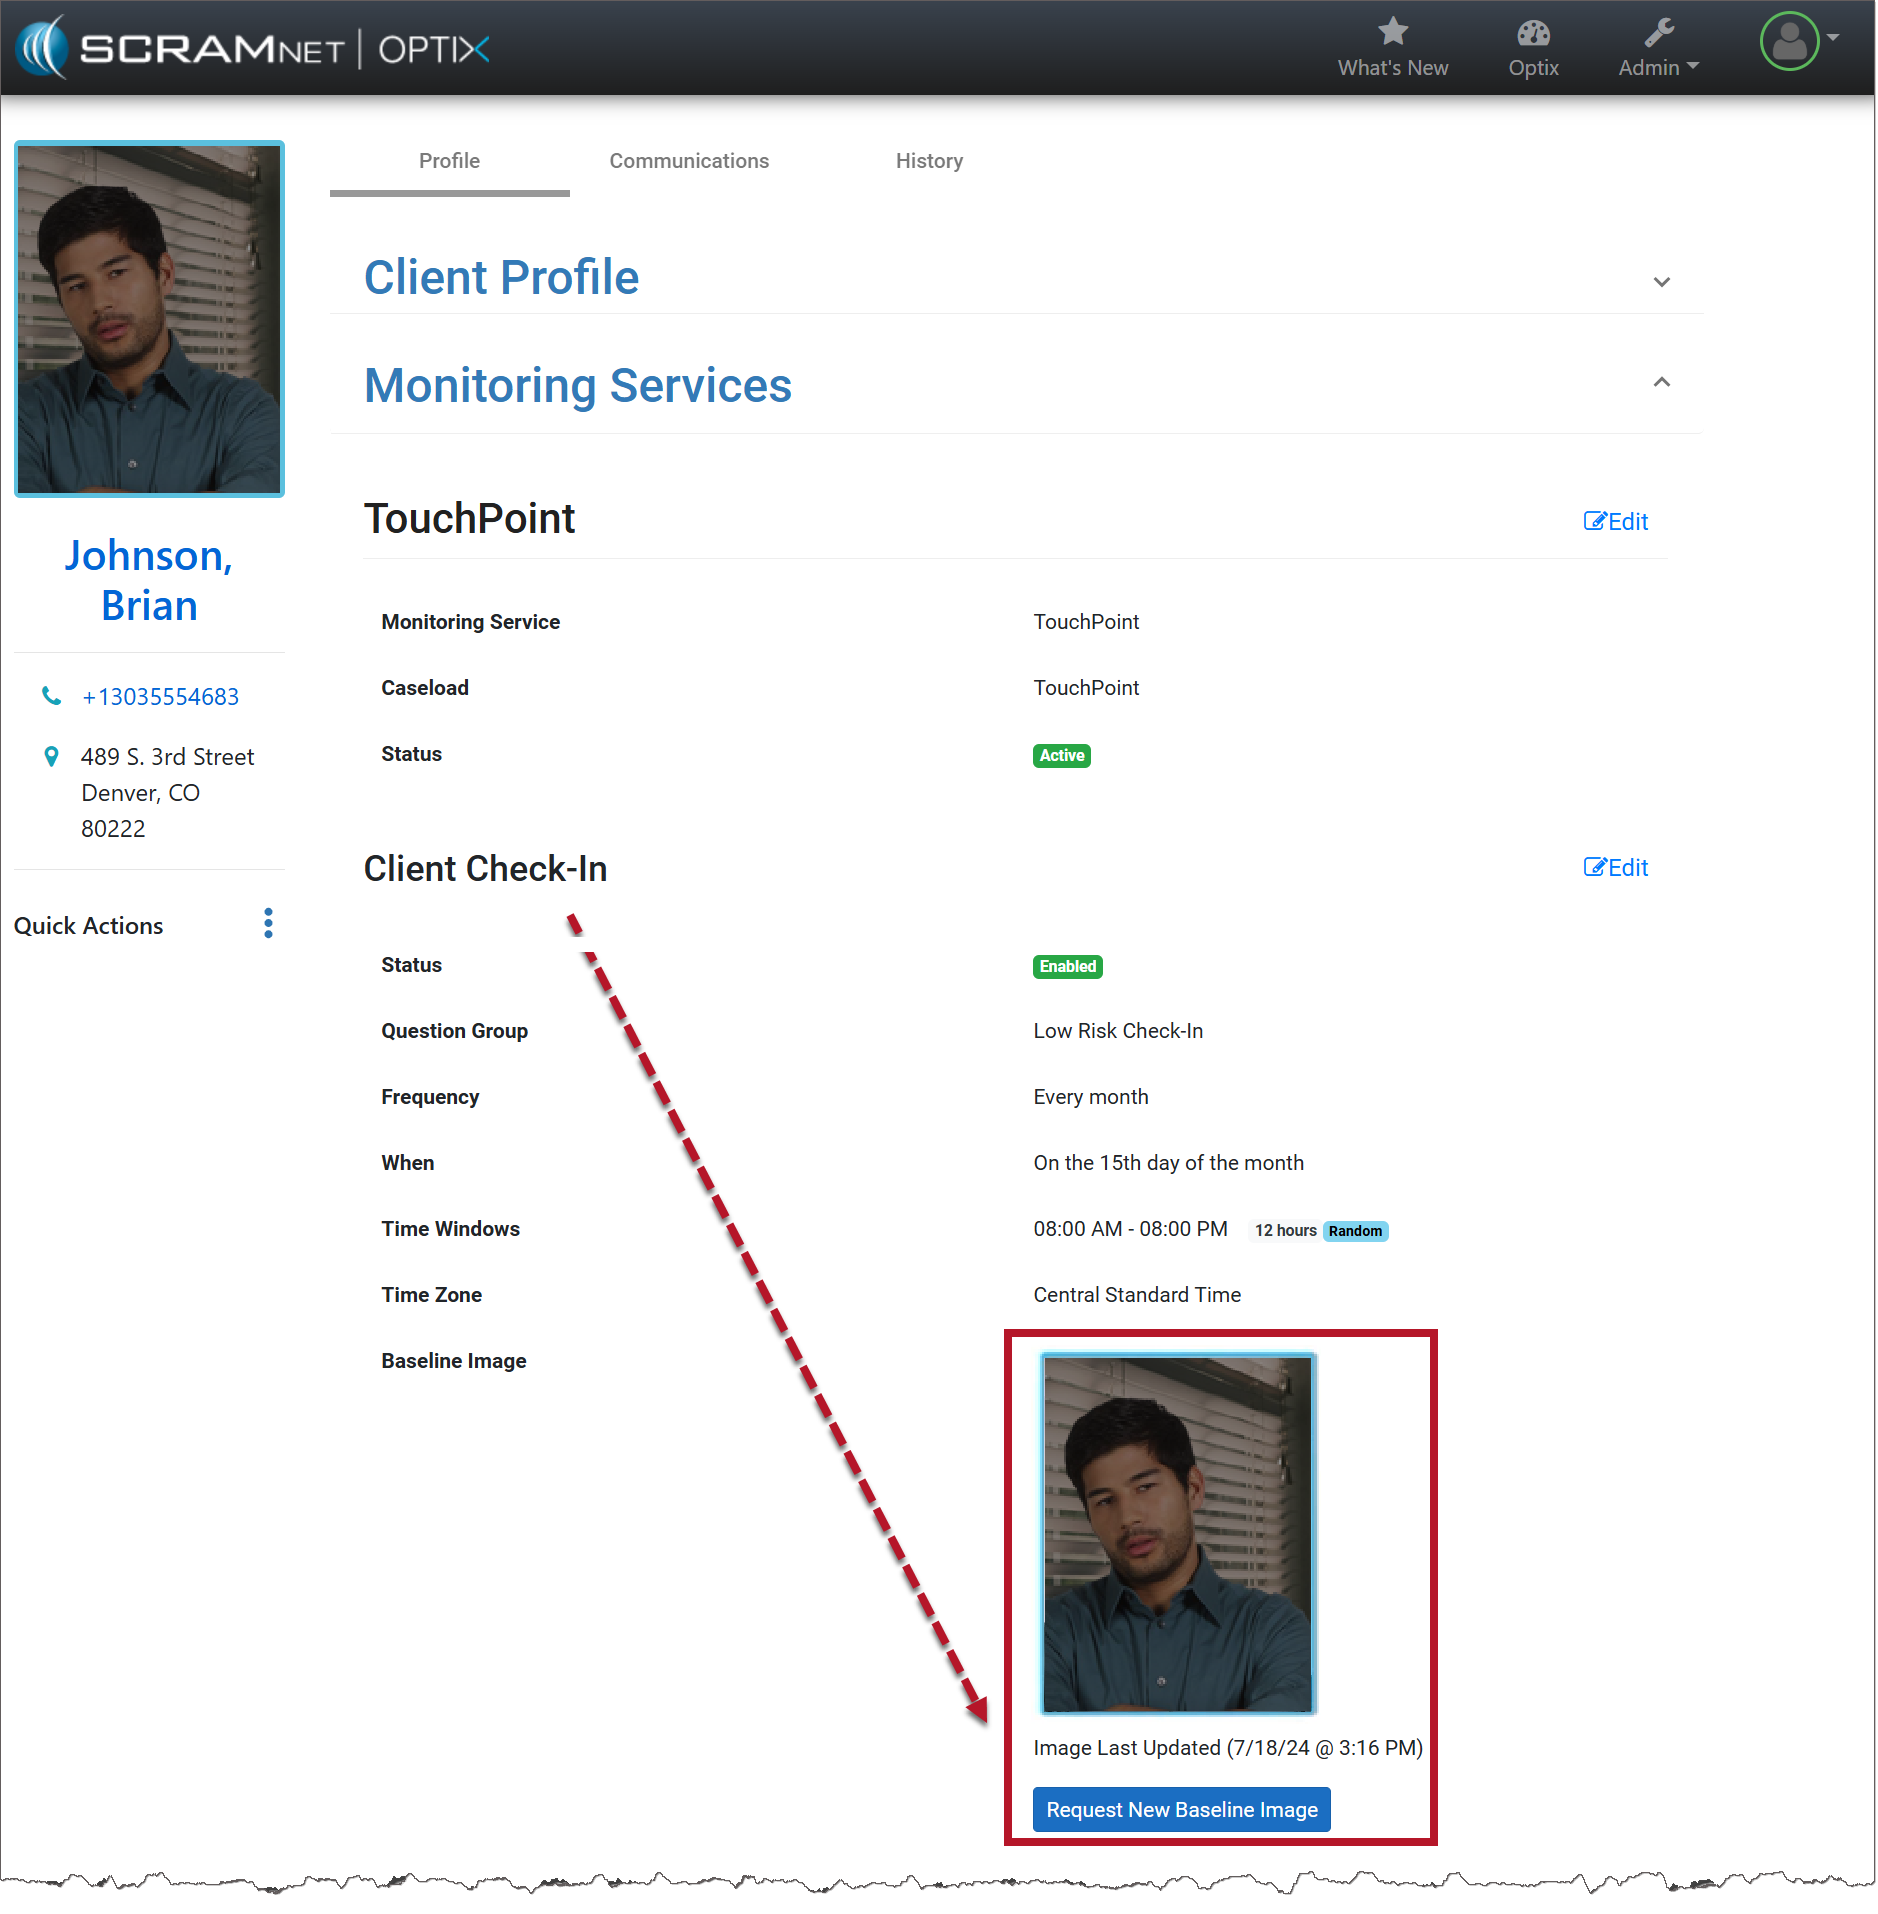This screenshot has height=1914, width=1878.
Task: Switch to the History tab
Action: [x=928, y=161]
